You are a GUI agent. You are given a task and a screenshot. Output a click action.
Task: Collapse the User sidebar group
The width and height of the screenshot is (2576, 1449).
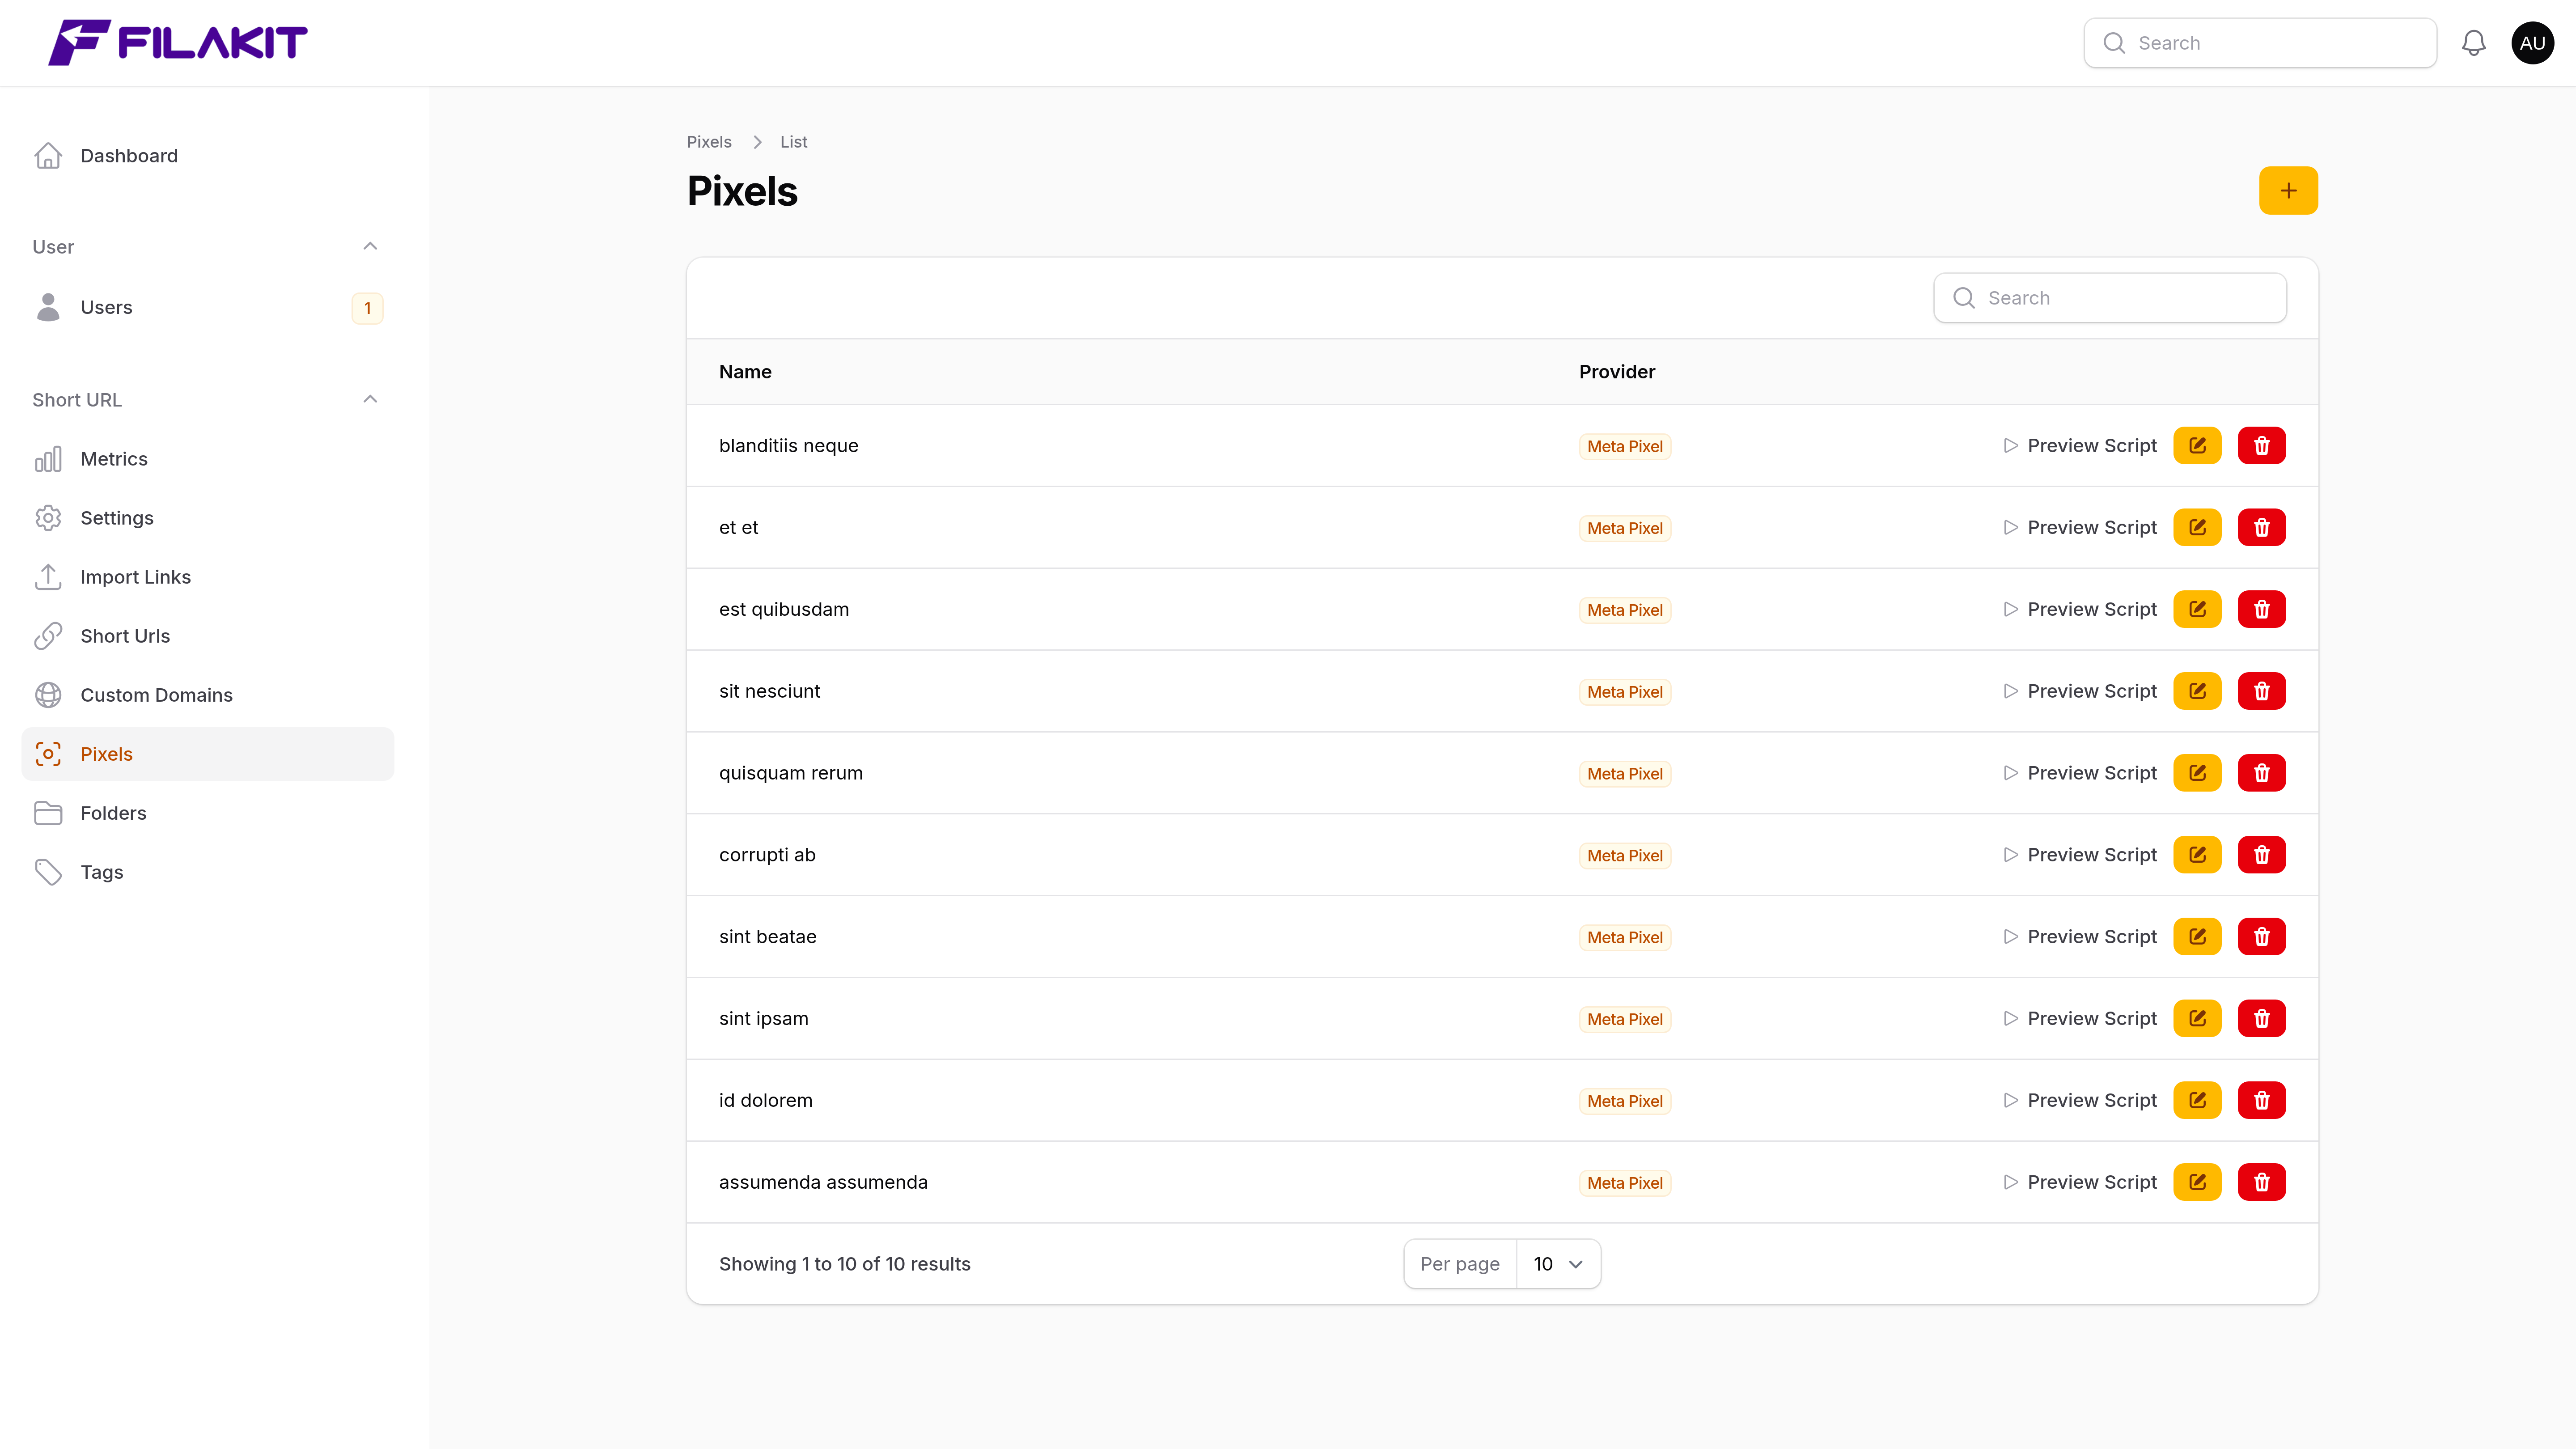[370, 247]
